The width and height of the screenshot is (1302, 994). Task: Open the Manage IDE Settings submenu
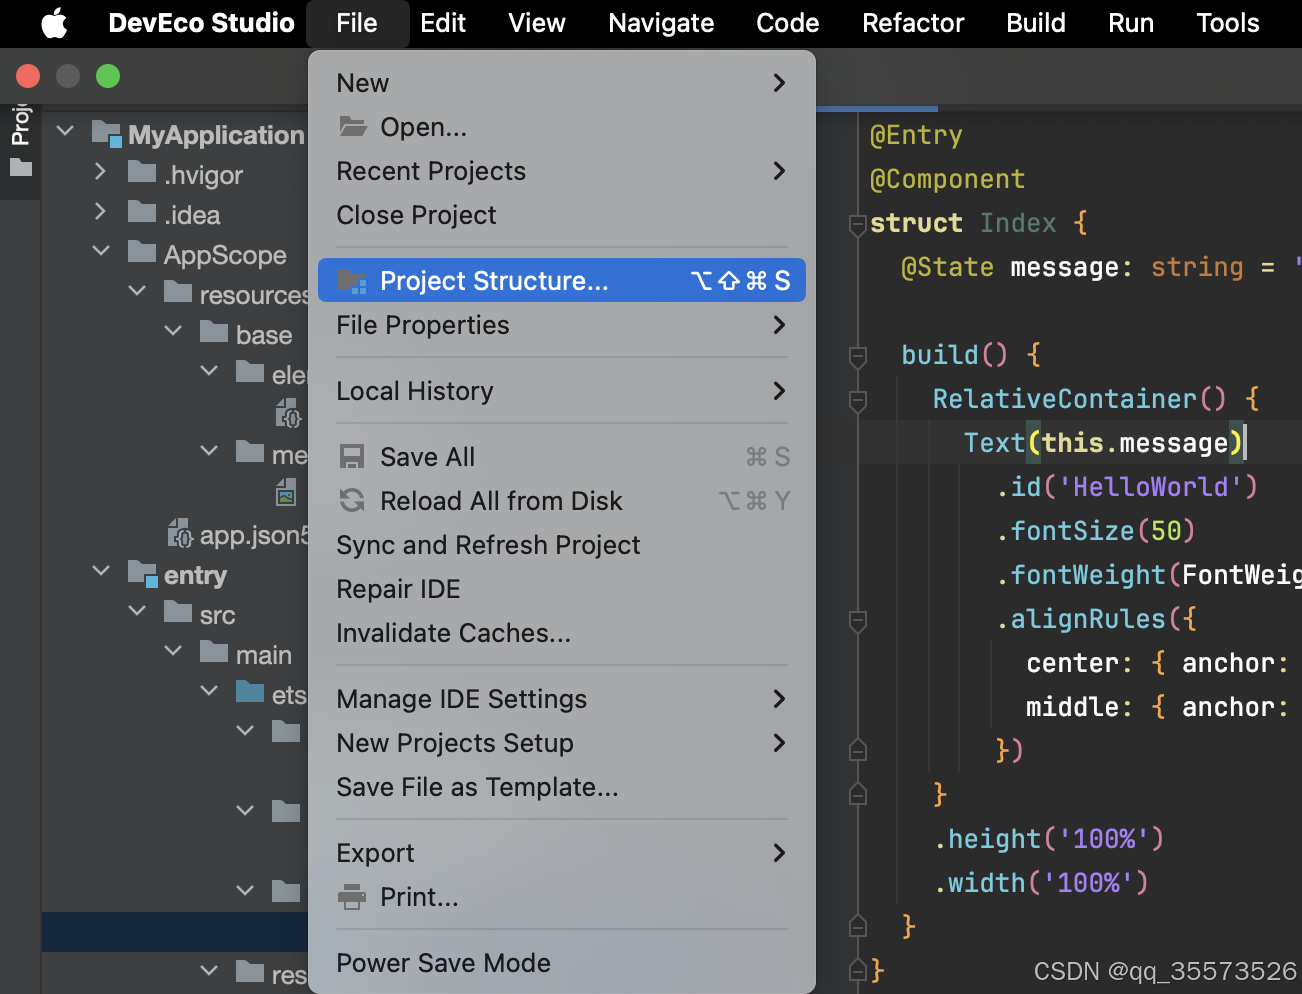tap(562, 699)
